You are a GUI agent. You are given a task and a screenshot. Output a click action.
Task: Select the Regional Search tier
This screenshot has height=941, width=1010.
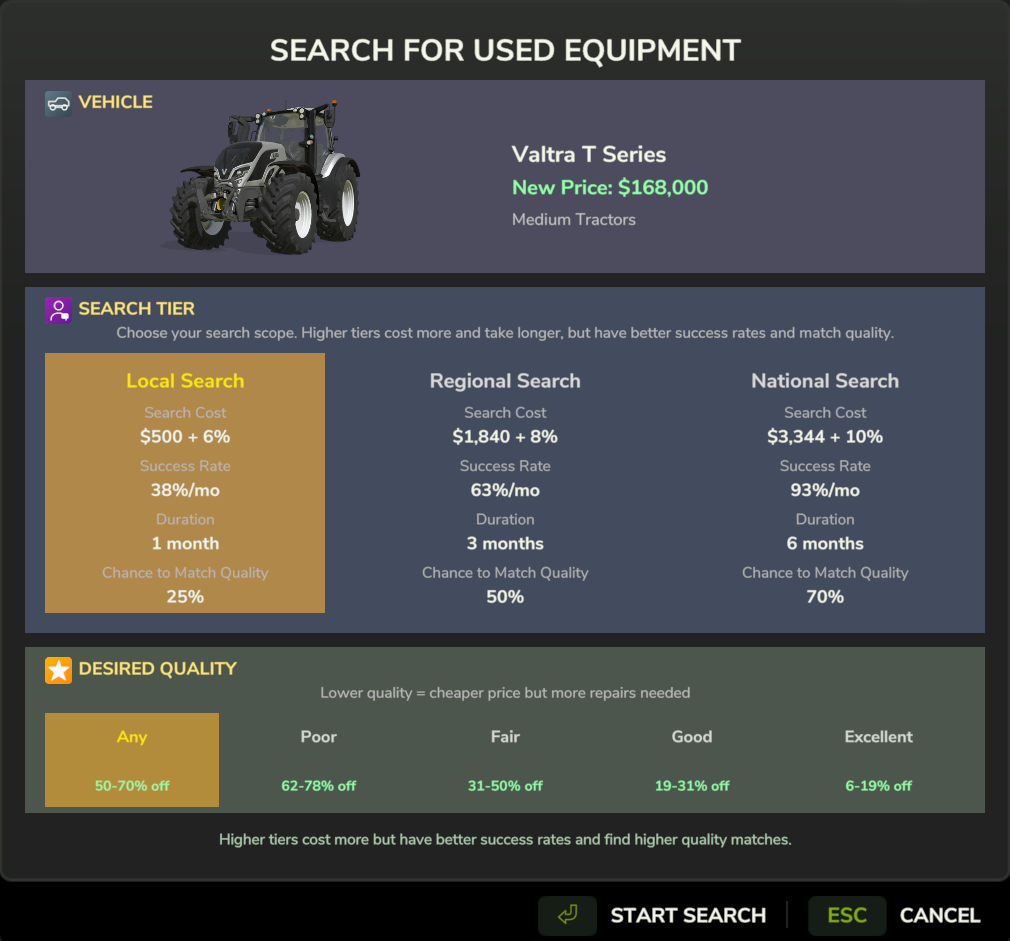coord(505,483)
